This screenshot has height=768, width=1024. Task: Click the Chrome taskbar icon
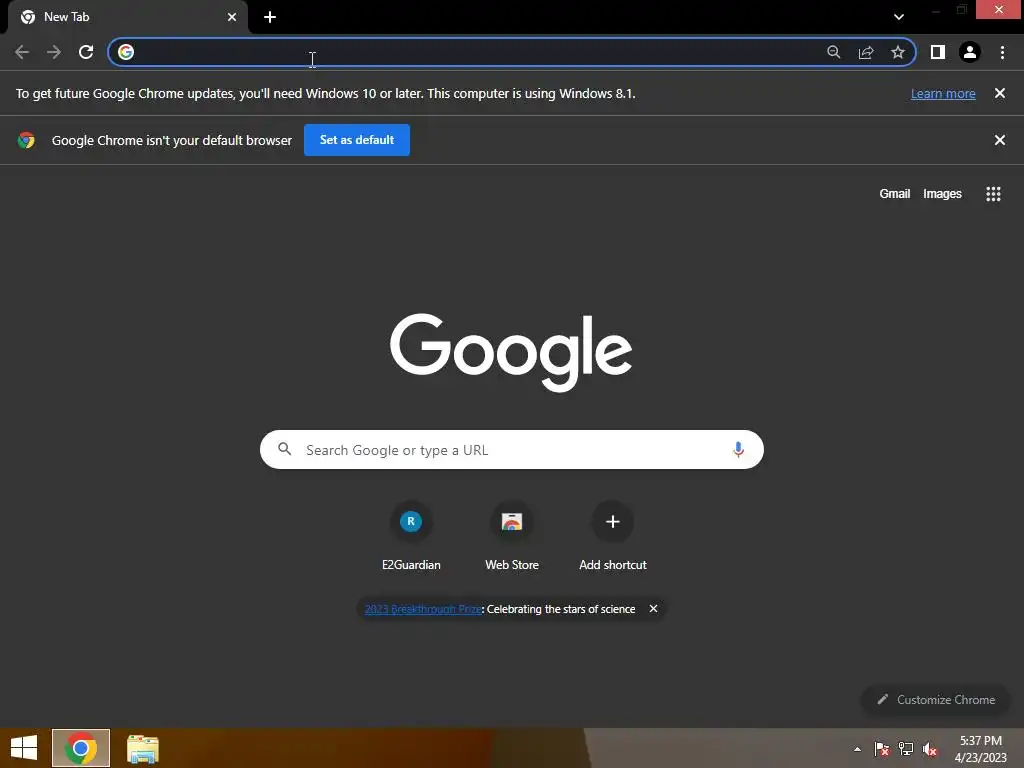tap(81, 748)
